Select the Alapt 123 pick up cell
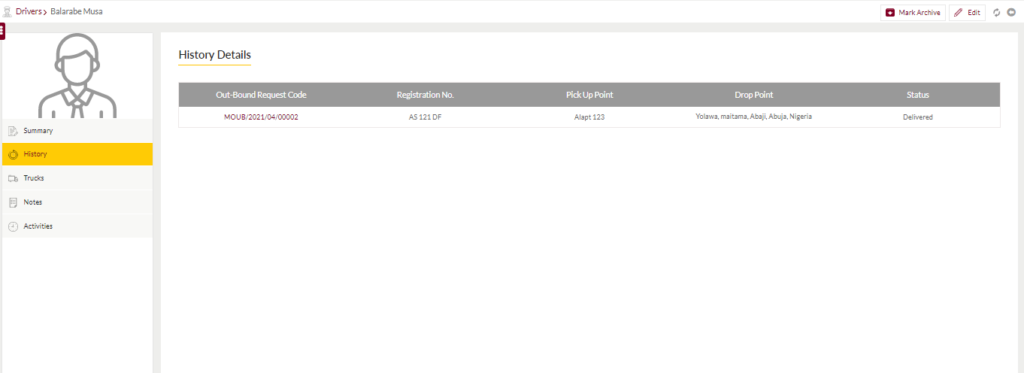 click(x=589, y=117)
